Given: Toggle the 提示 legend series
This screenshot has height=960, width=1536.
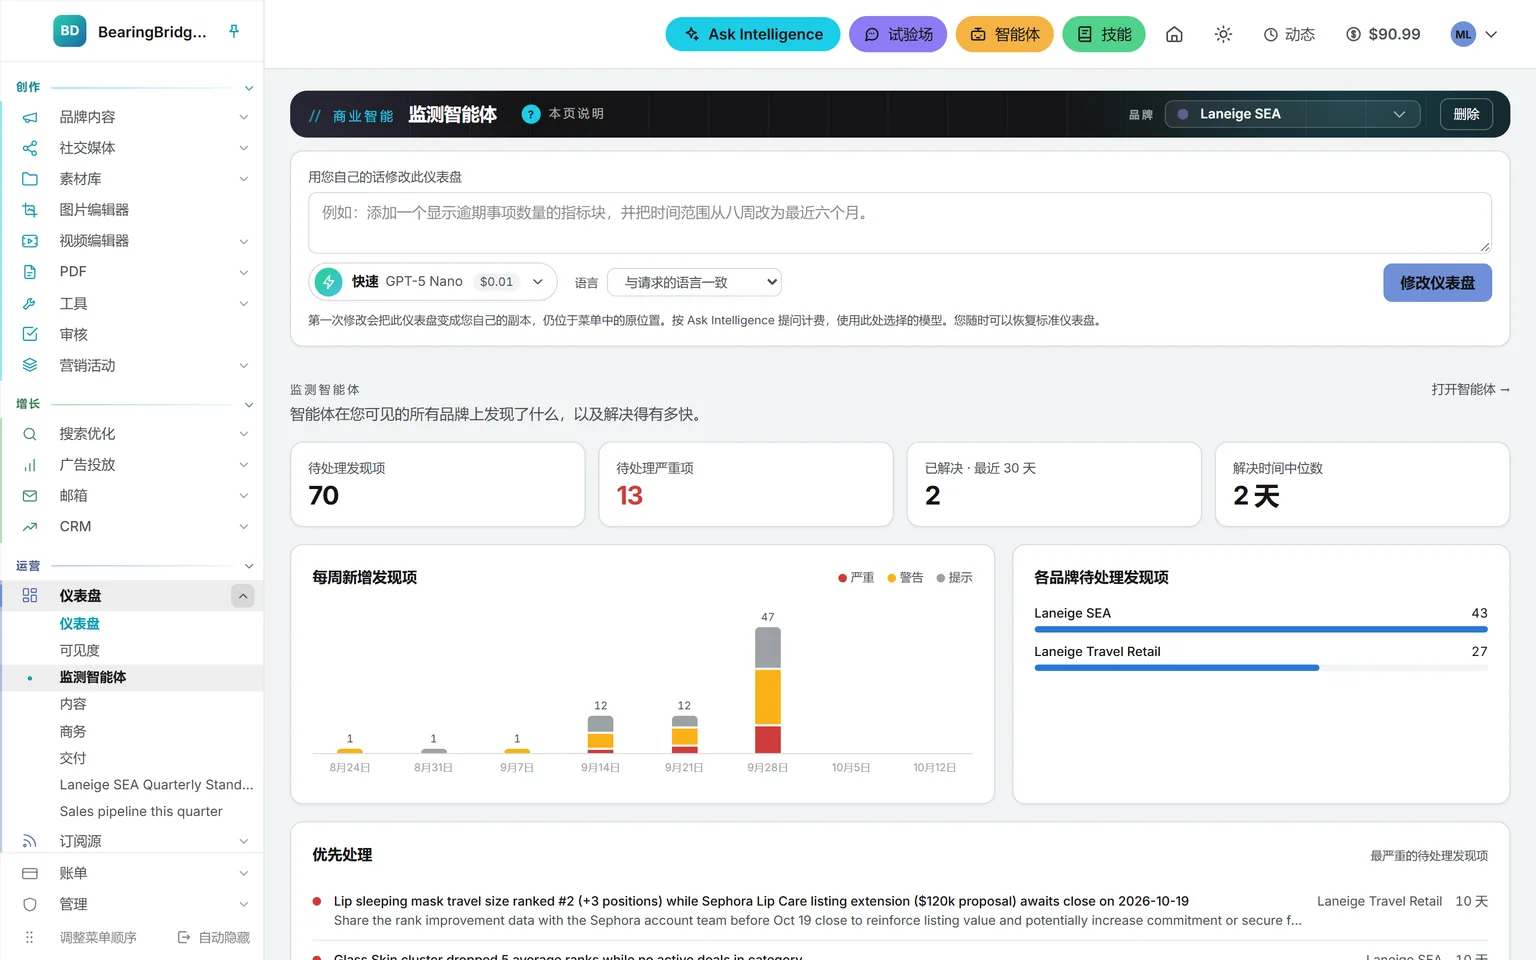Looking at the screenshot, I should pyautogui.click(x=954, y=578).
